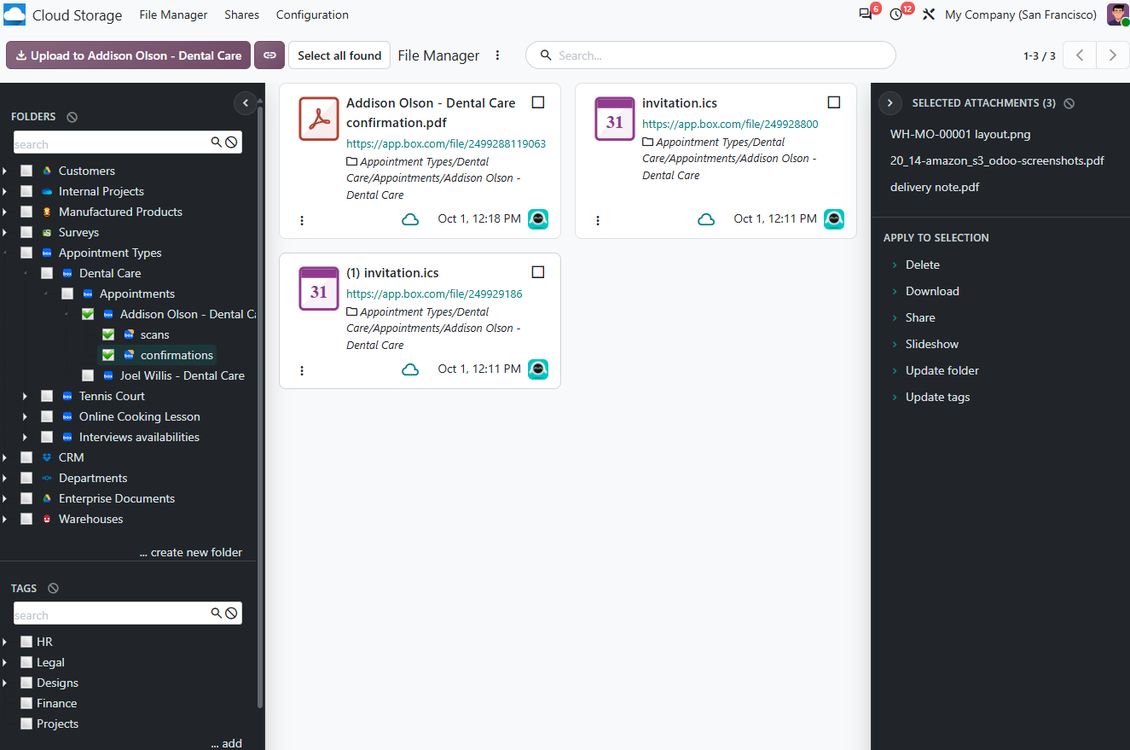Check the Customers folder checkbox
Image resolution: width=1130 pixels, height=750 pixels.
[x=27, y=171]
